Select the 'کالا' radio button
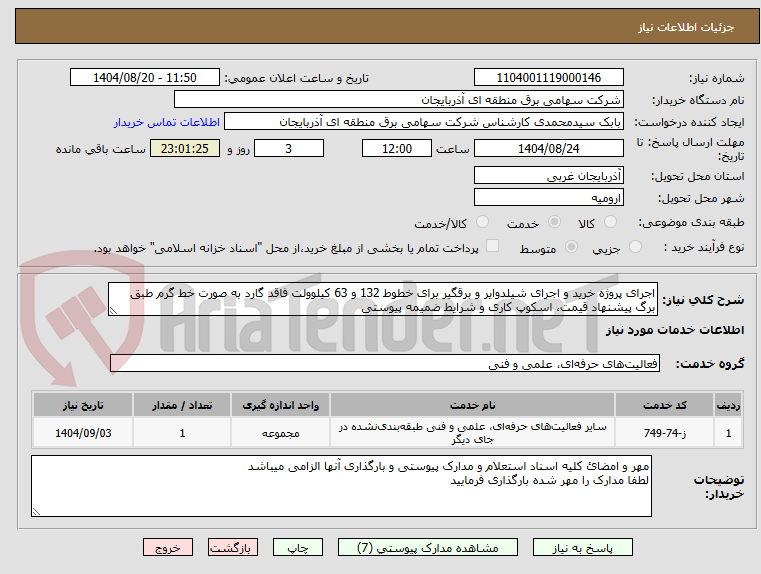761x574 pixels. click(610, 222)
